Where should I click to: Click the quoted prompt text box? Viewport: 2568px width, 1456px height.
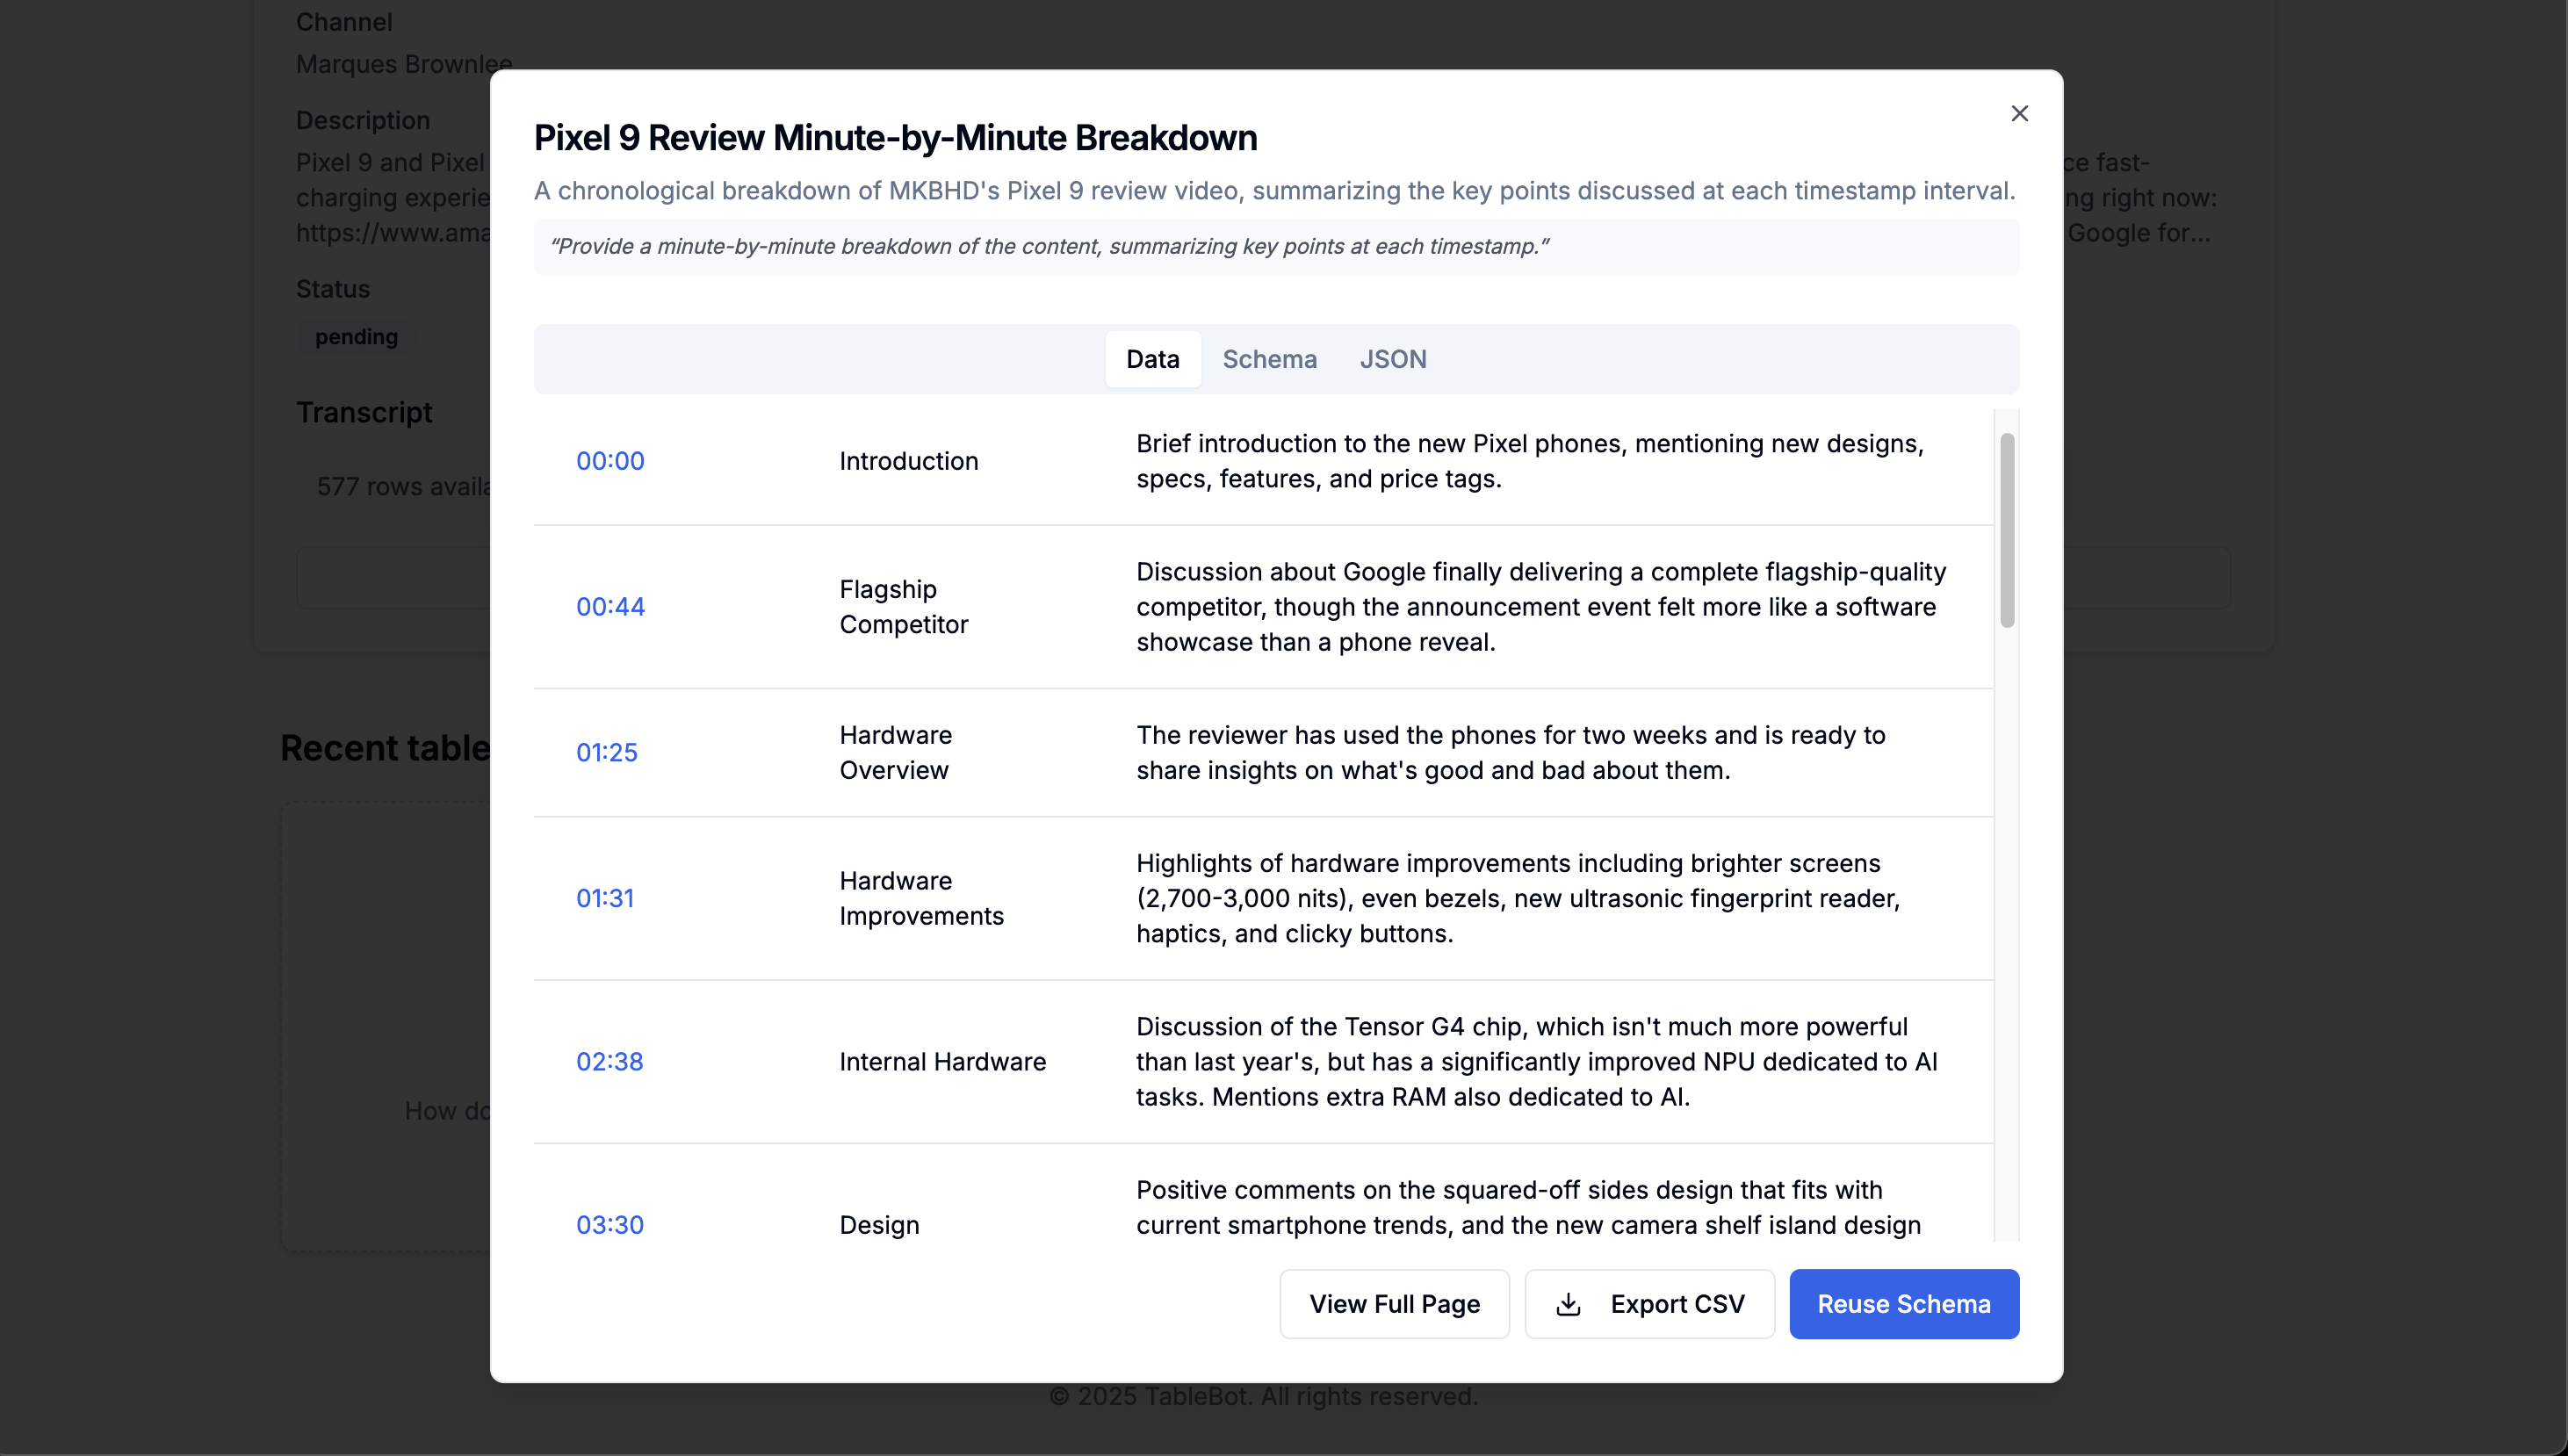click(x=1276, y=247)
